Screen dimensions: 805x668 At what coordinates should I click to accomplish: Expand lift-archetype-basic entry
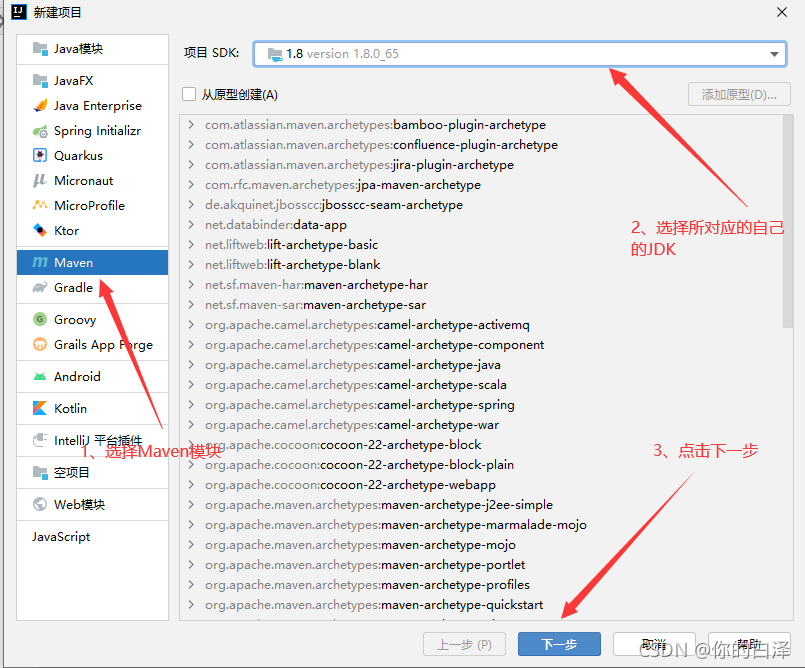(191, 244)
